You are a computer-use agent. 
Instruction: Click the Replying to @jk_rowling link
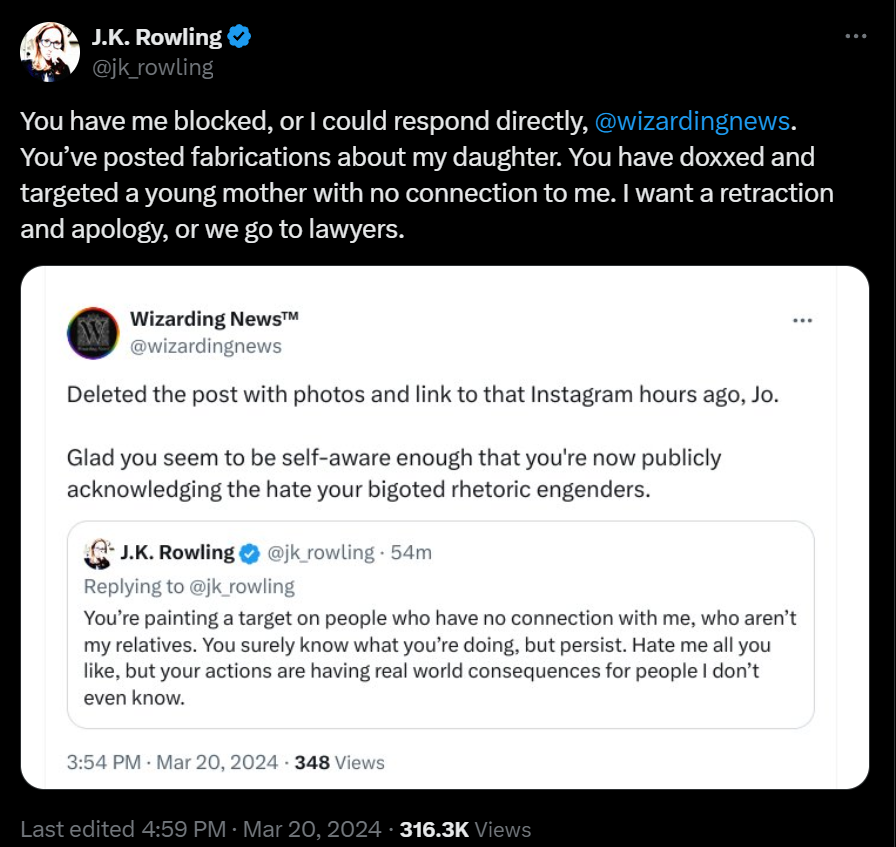[189, 586]
